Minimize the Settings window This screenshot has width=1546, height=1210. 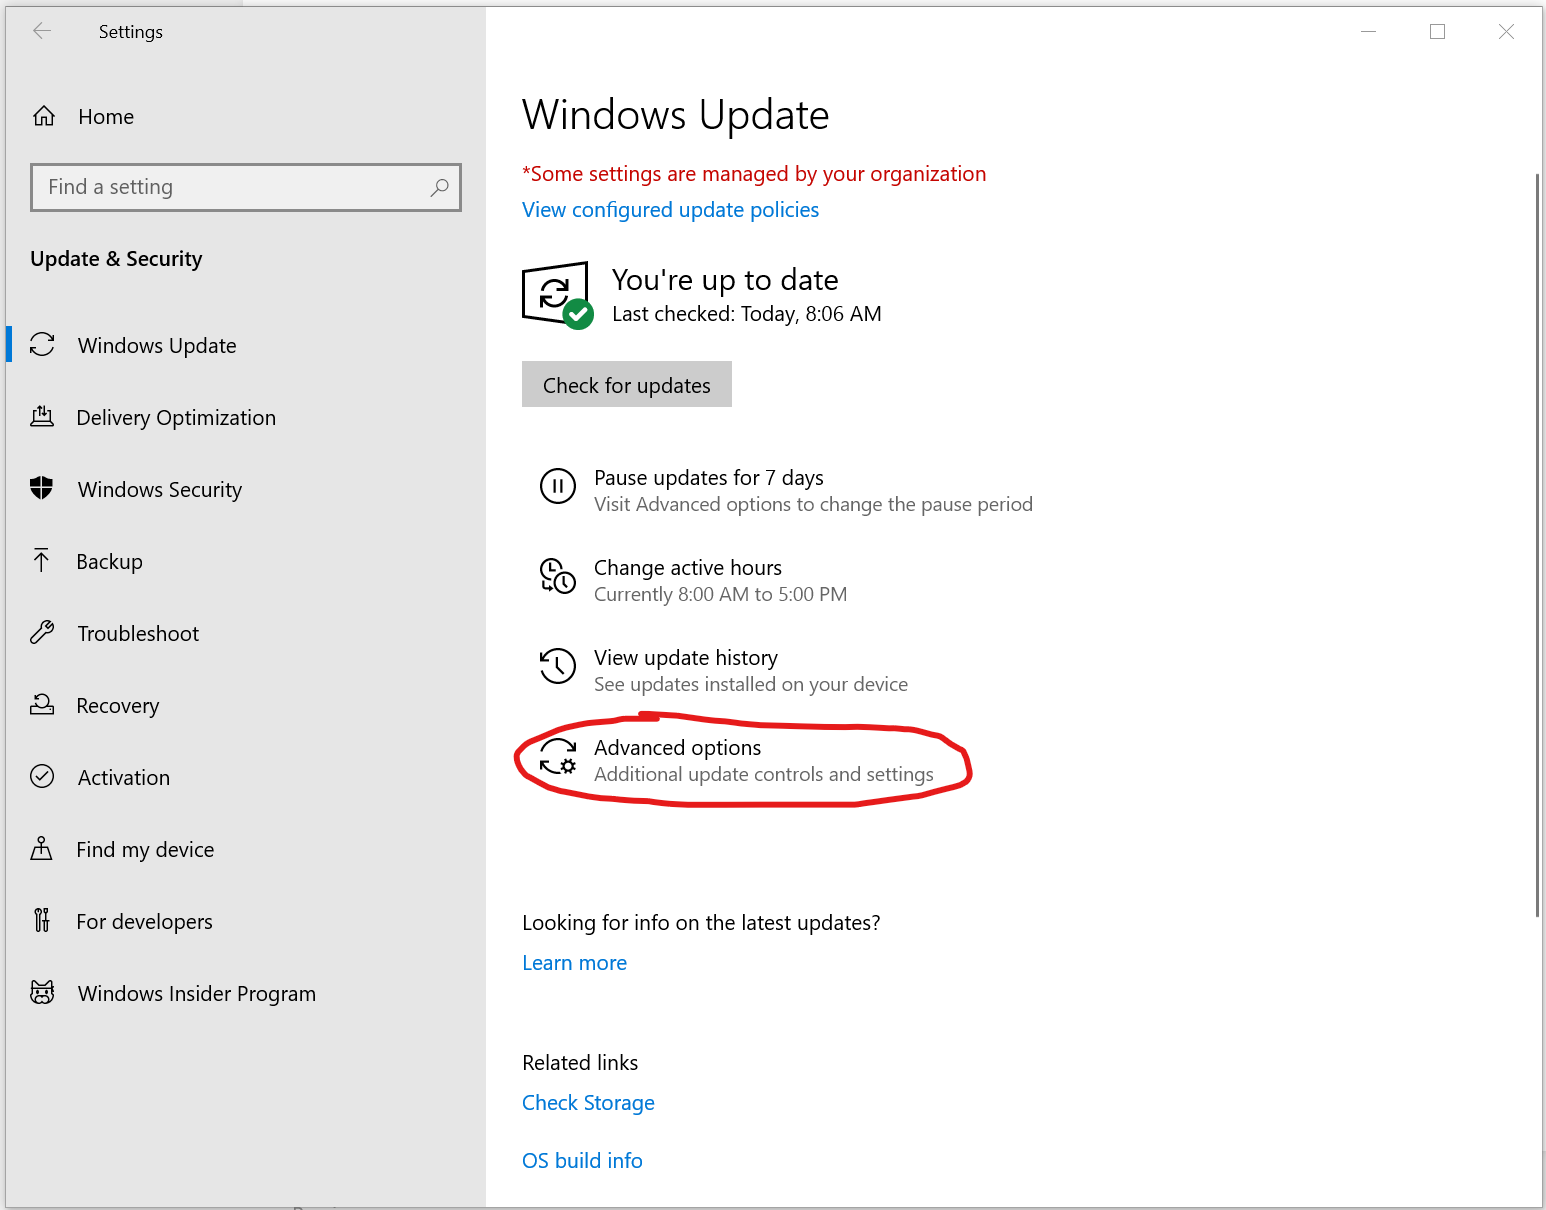click(1369, 31)
